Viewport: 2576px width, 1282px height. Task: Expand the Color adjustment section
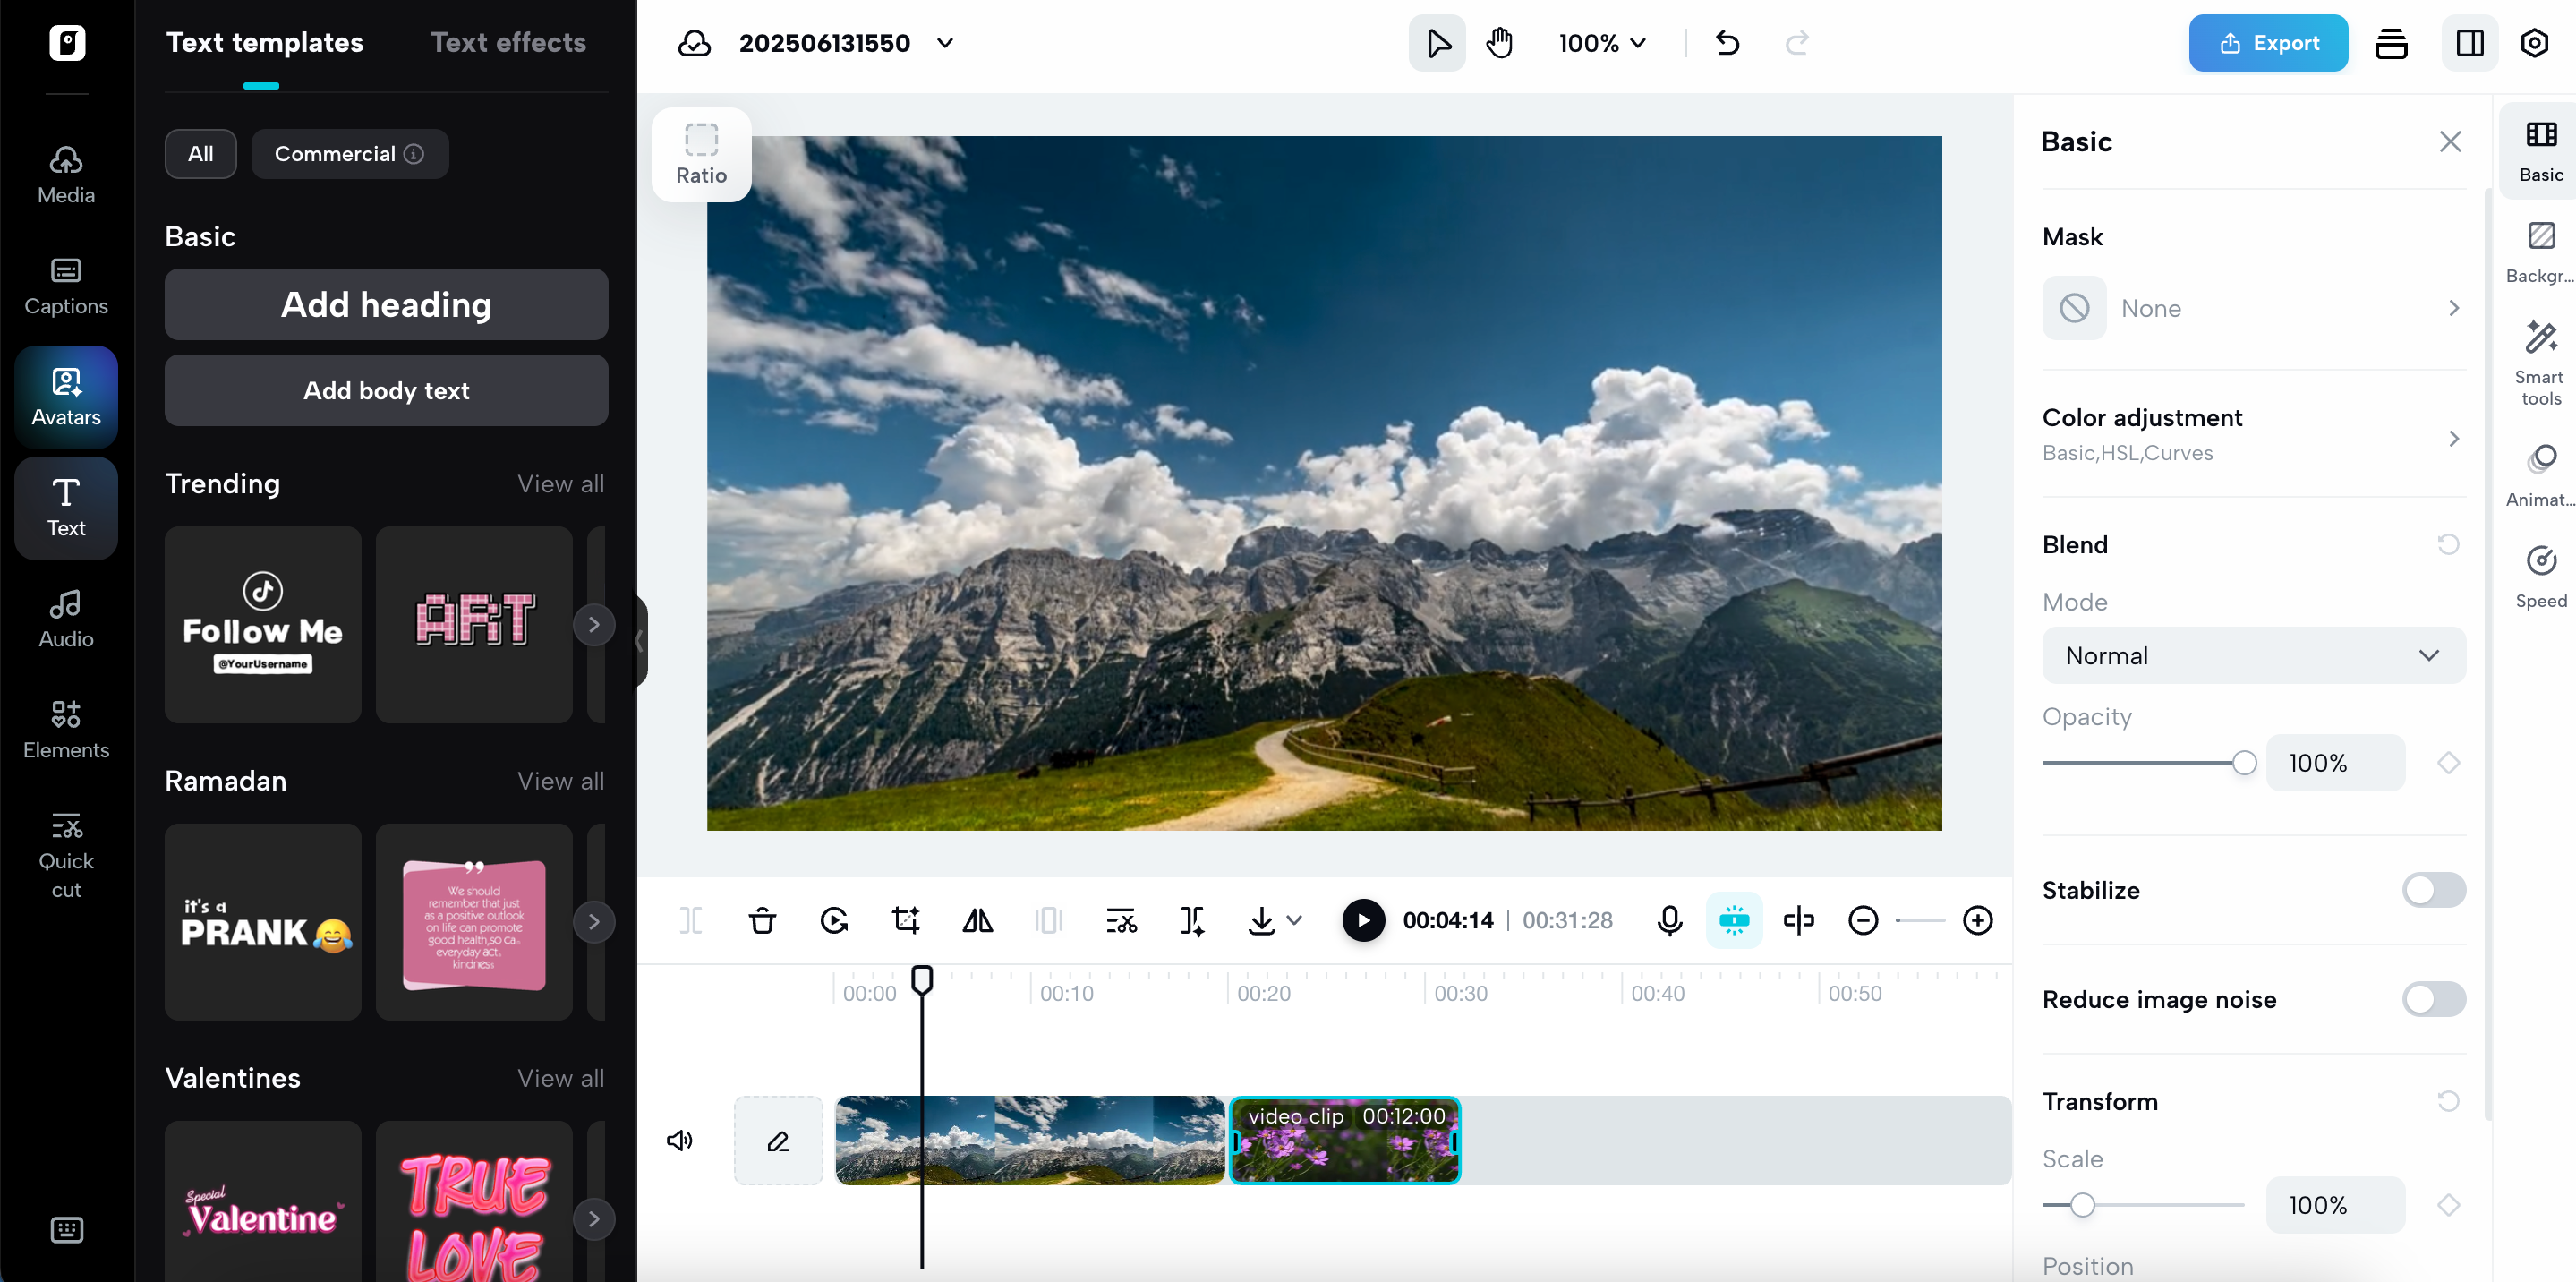coord(2253,434)
